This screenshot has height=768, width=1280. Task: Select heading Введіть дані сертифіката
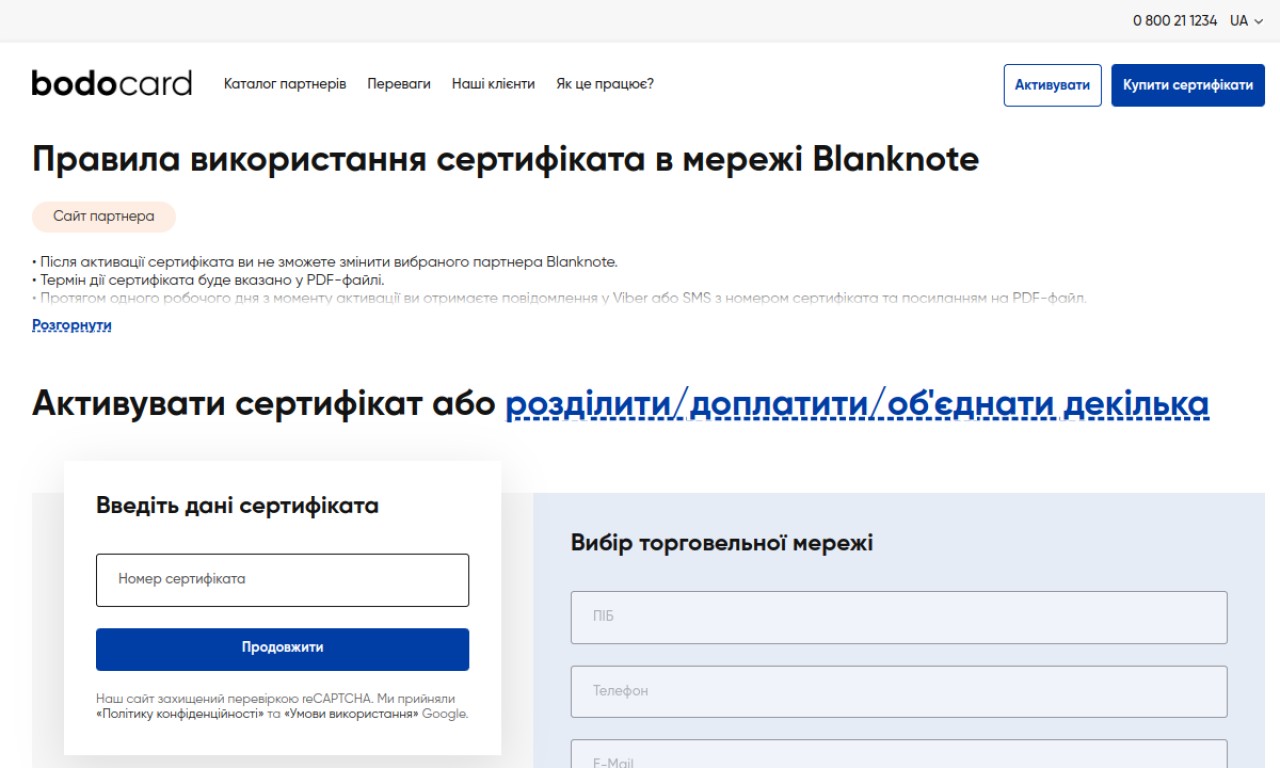pos(237,505)
